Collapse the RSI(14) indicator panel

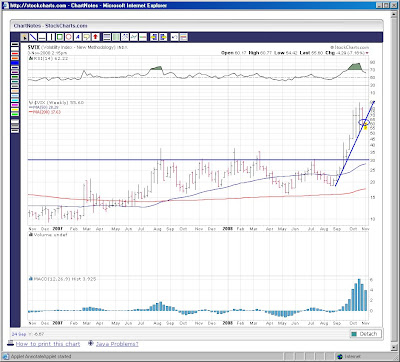[31, 58]
